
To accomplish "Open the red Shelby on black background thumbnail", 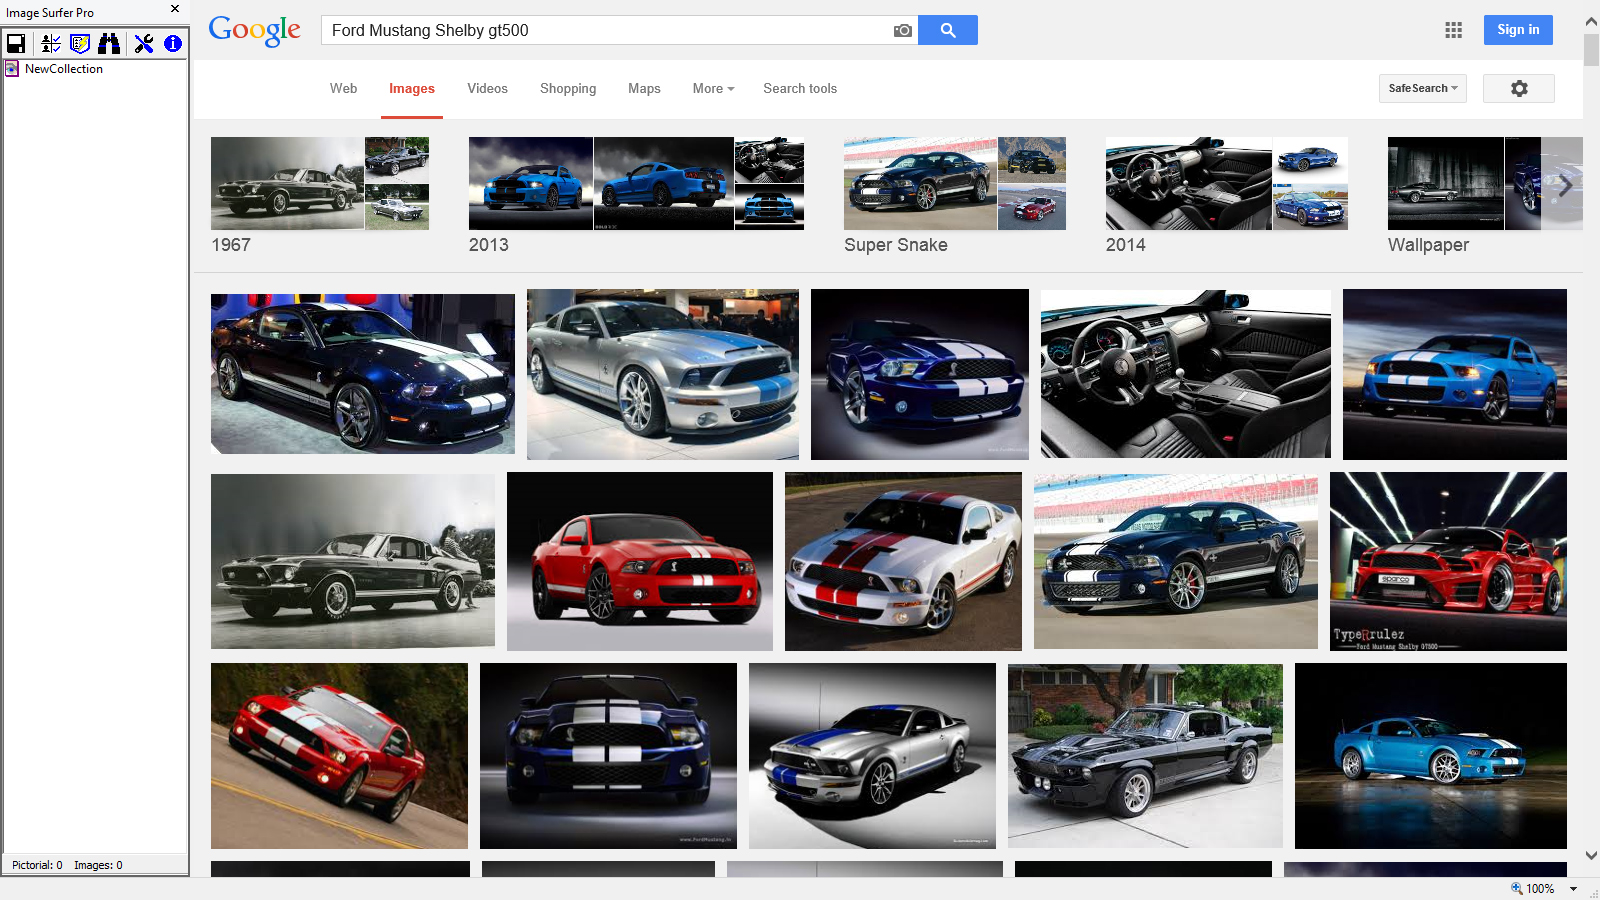I will click(x=640, y=562).
